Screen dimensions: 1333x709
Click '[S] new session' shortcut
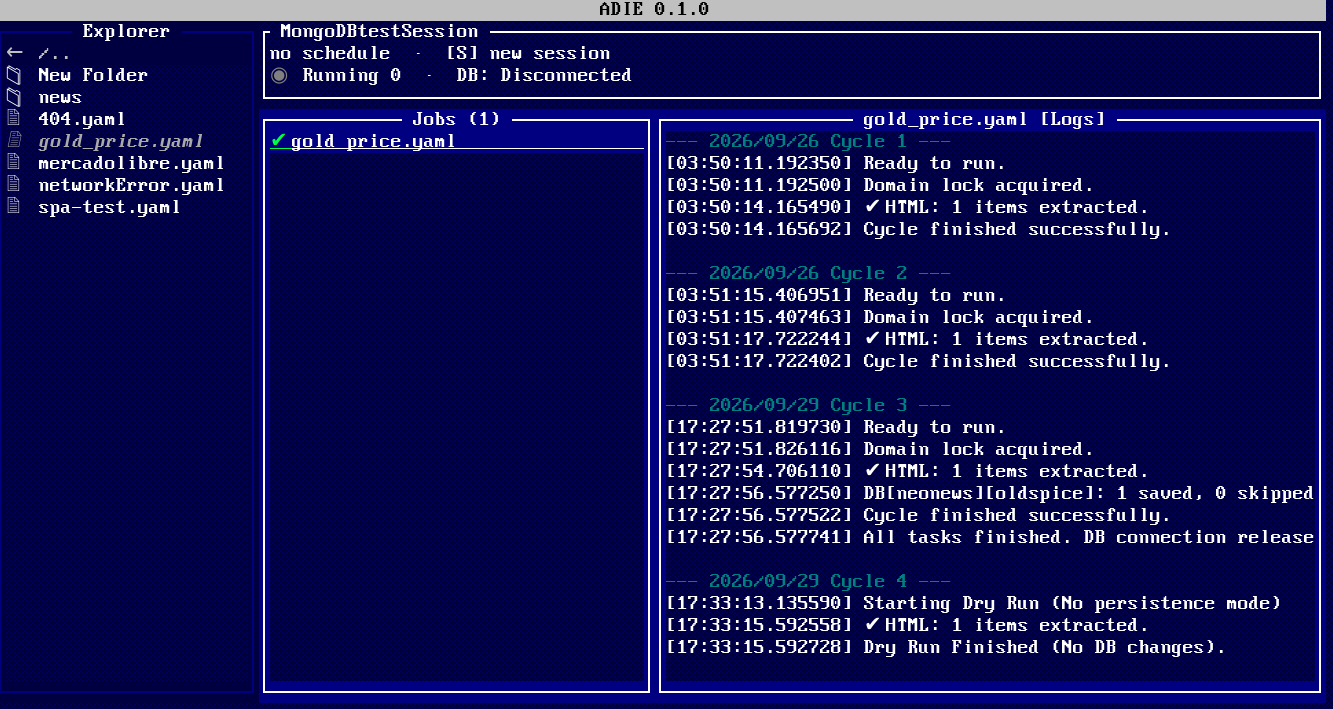(x=528, y=53)
